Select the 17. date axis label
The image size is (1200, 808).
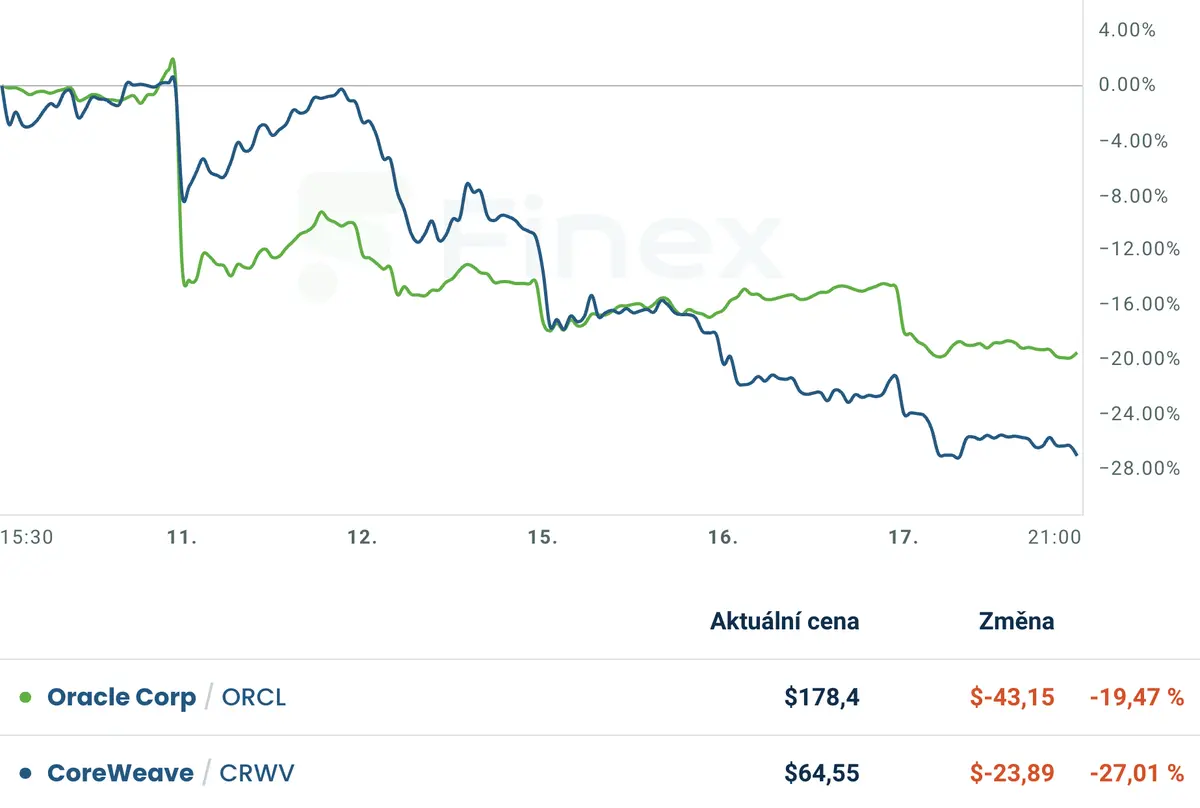(x=904, y=537)
